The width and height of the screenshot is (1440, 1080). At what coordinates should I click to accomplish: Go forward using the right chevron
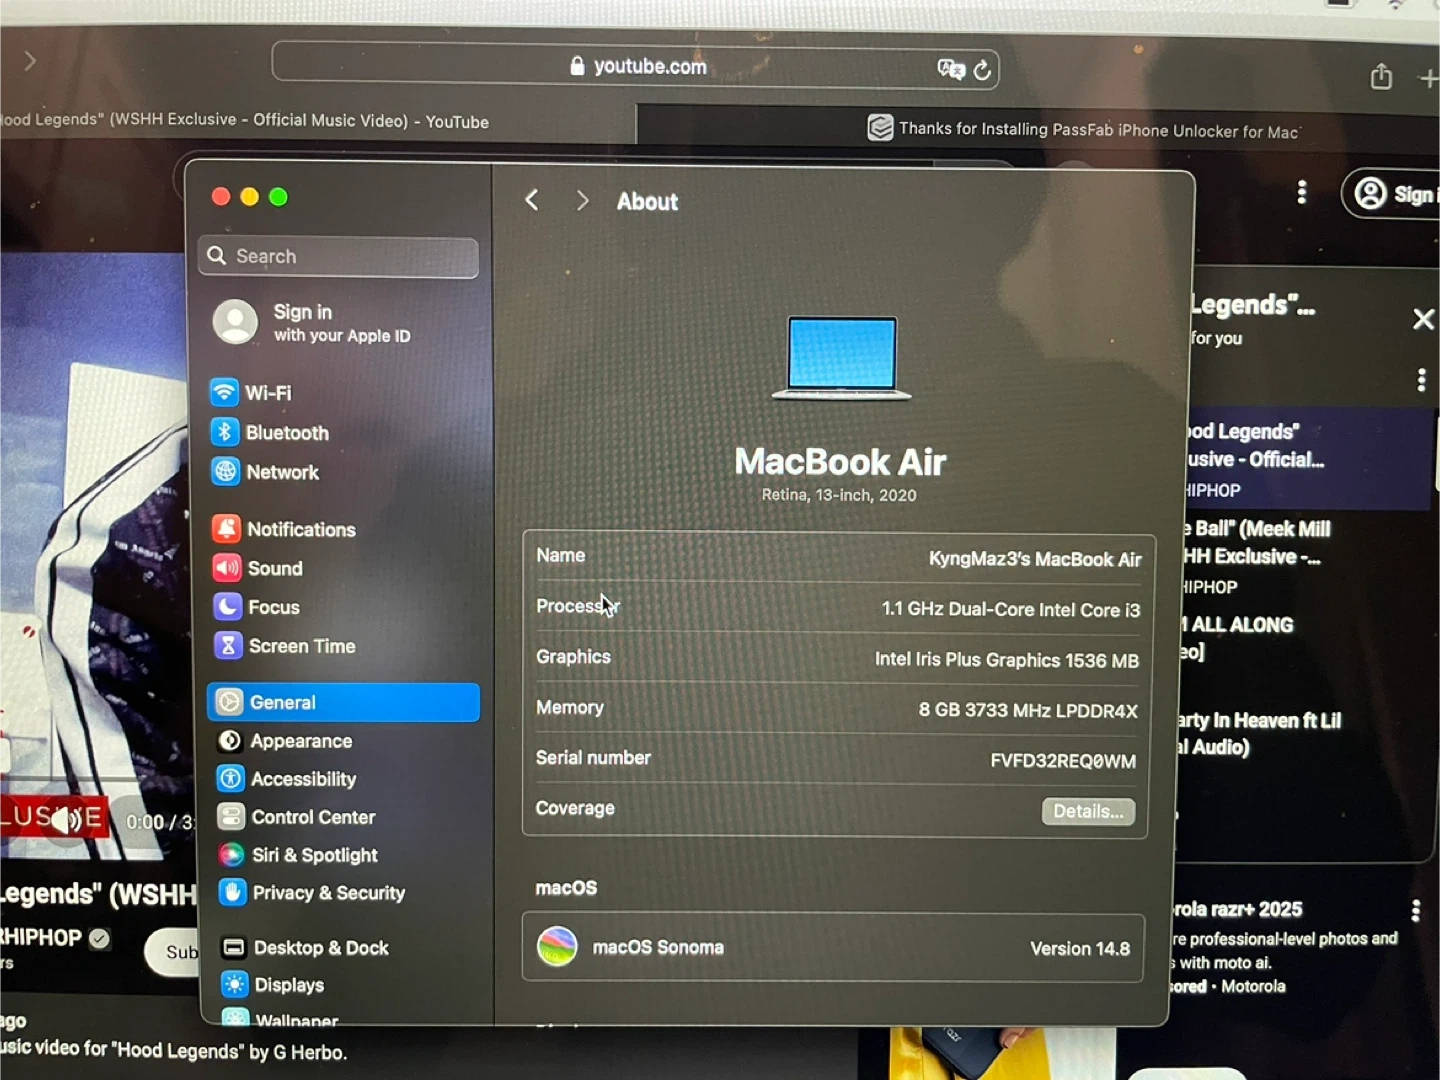click(582, 201)
